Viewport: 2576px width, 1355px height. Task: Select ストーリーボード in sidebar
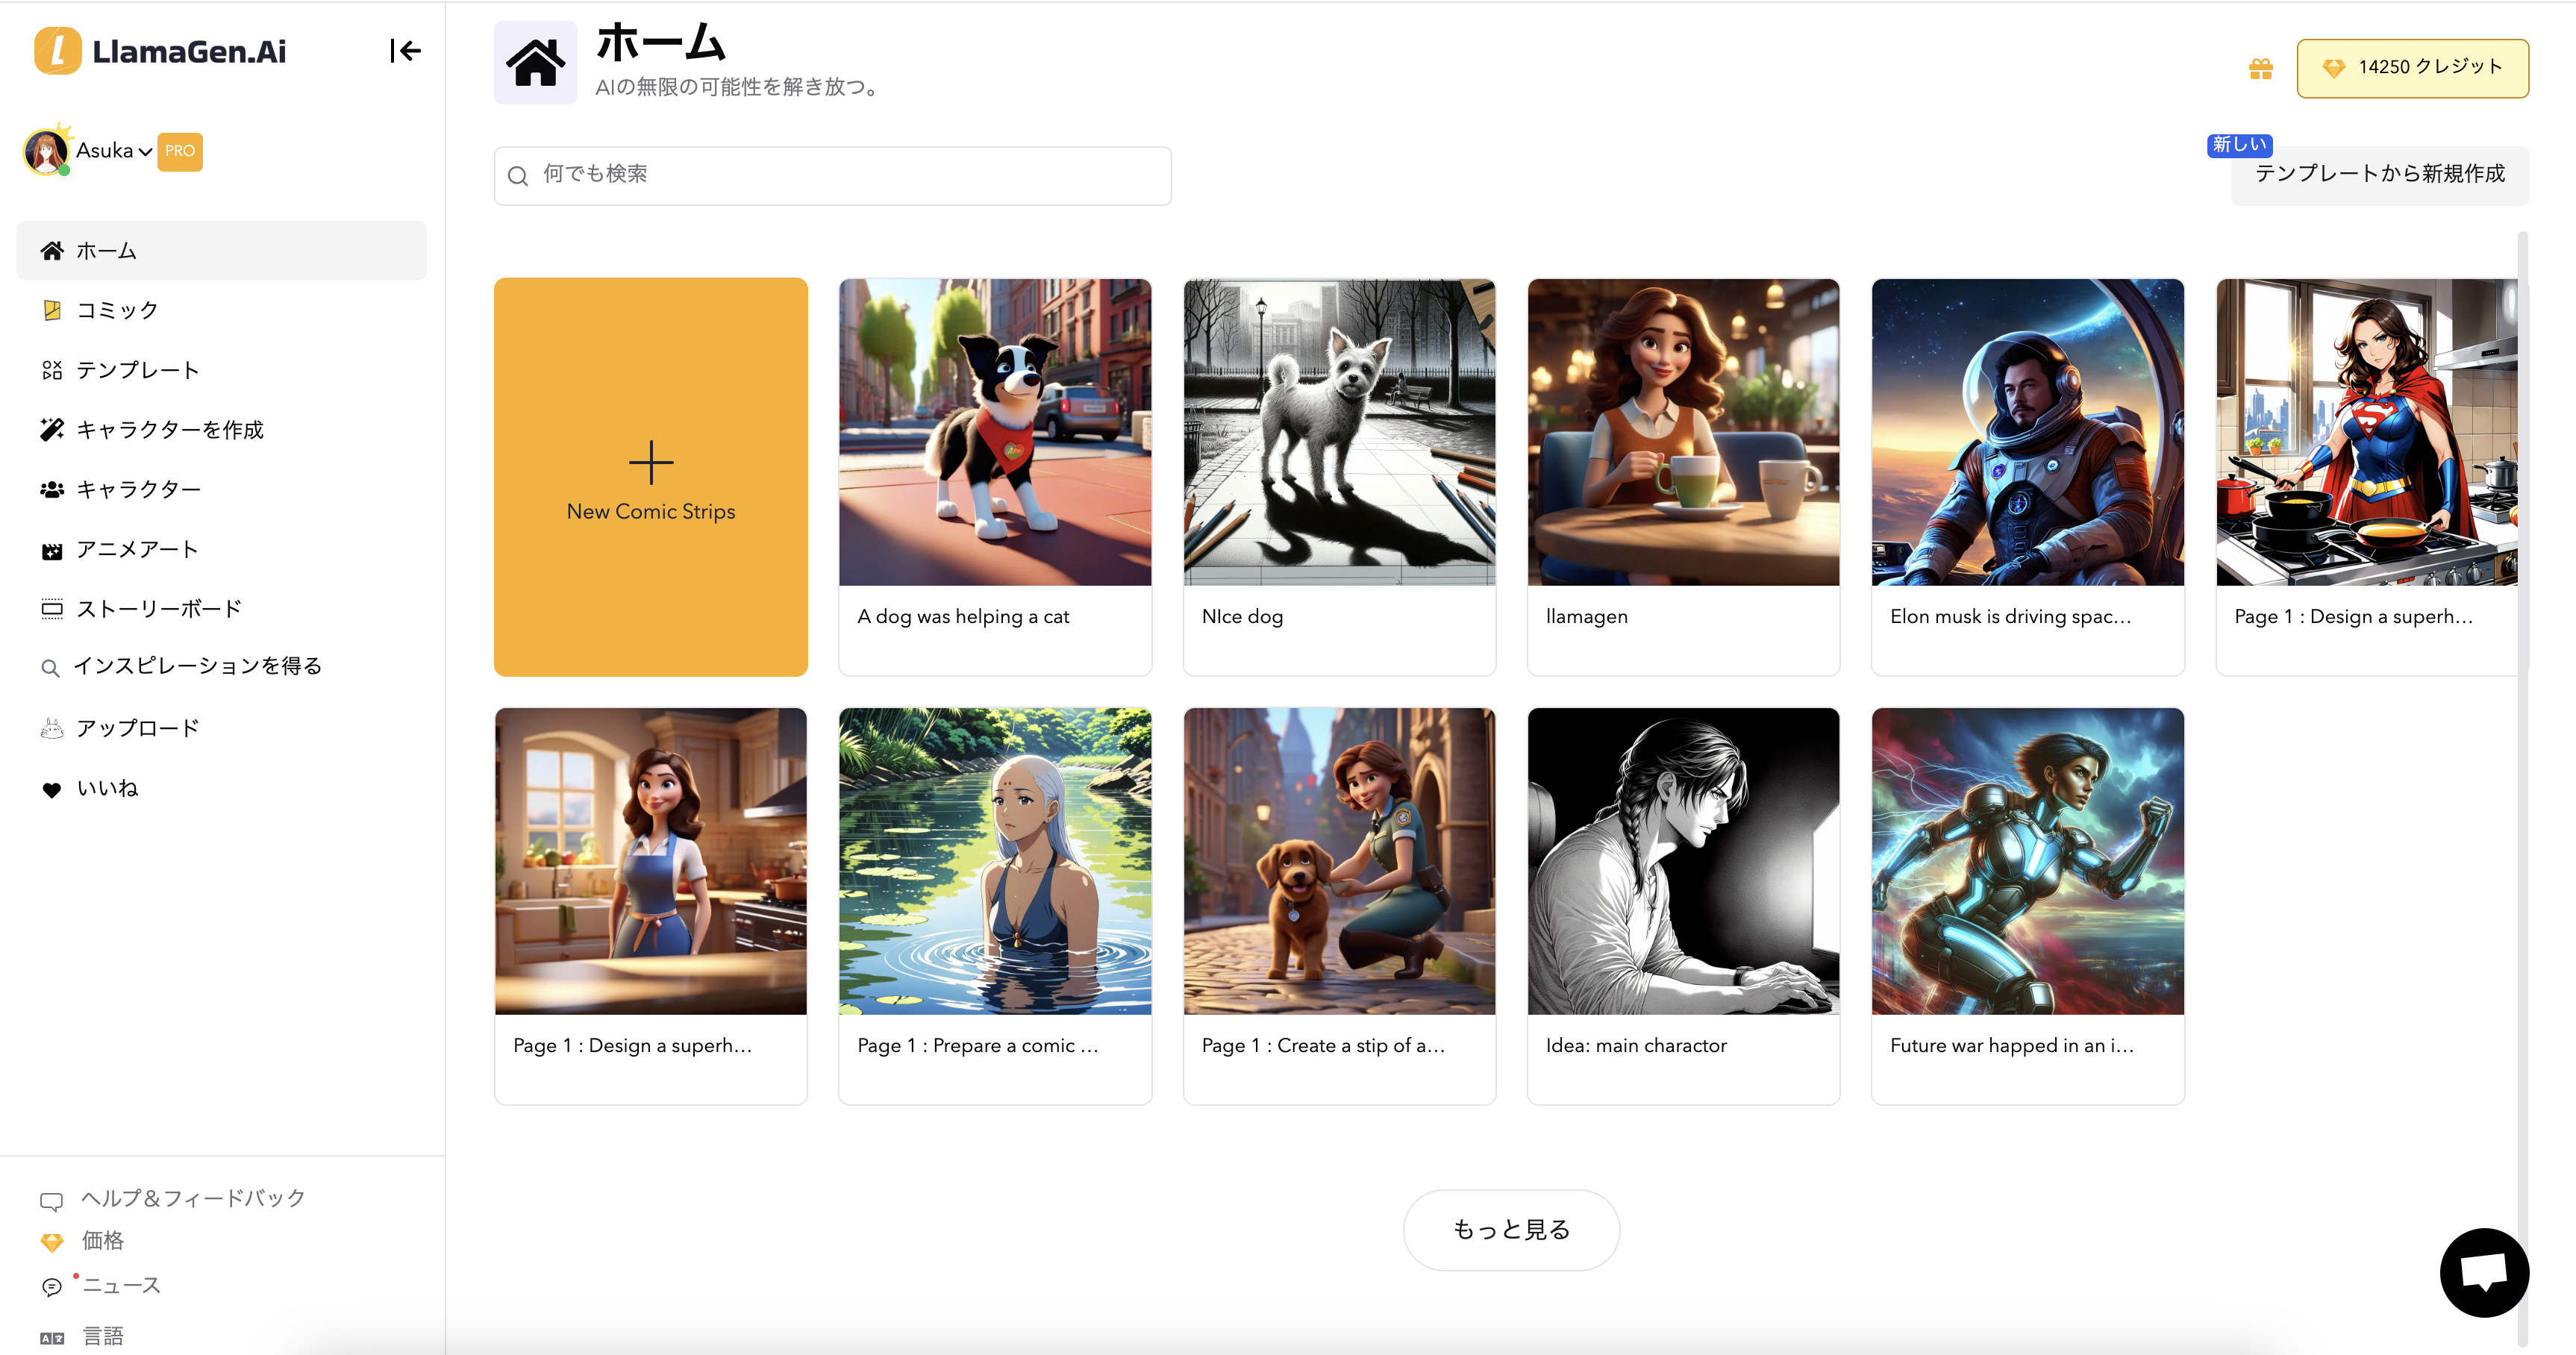(159, 609)
